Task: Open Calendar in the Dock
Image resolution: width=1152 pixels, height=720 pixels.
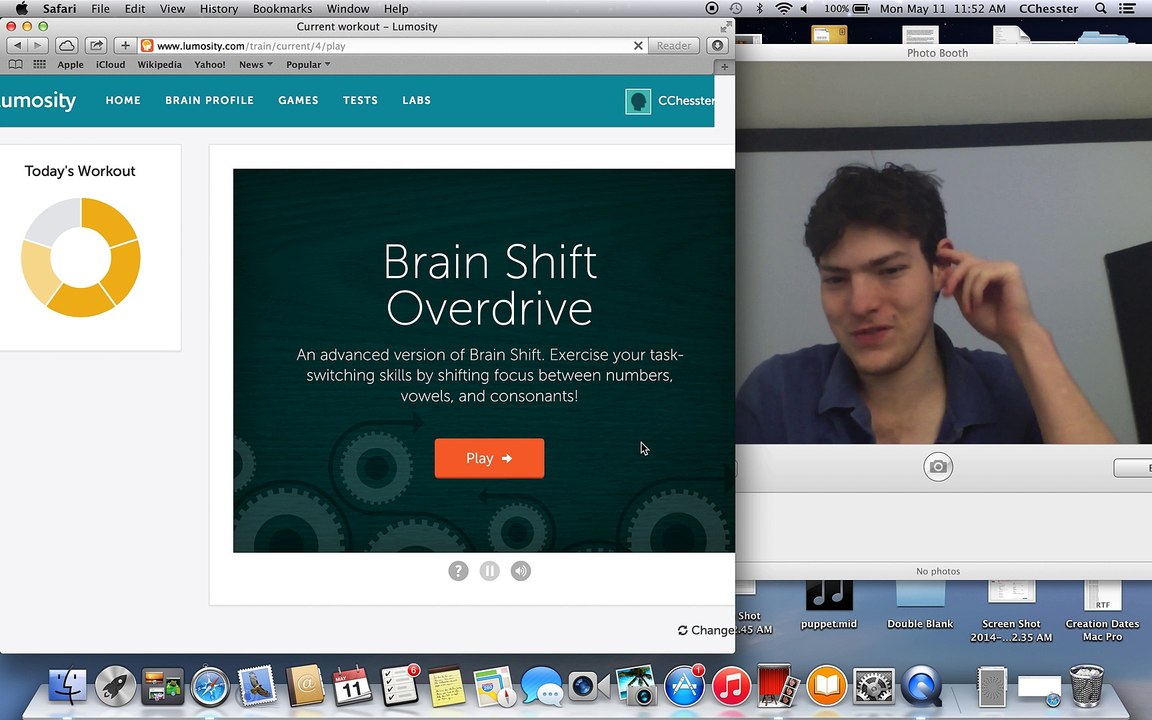Action: (352, 686)
